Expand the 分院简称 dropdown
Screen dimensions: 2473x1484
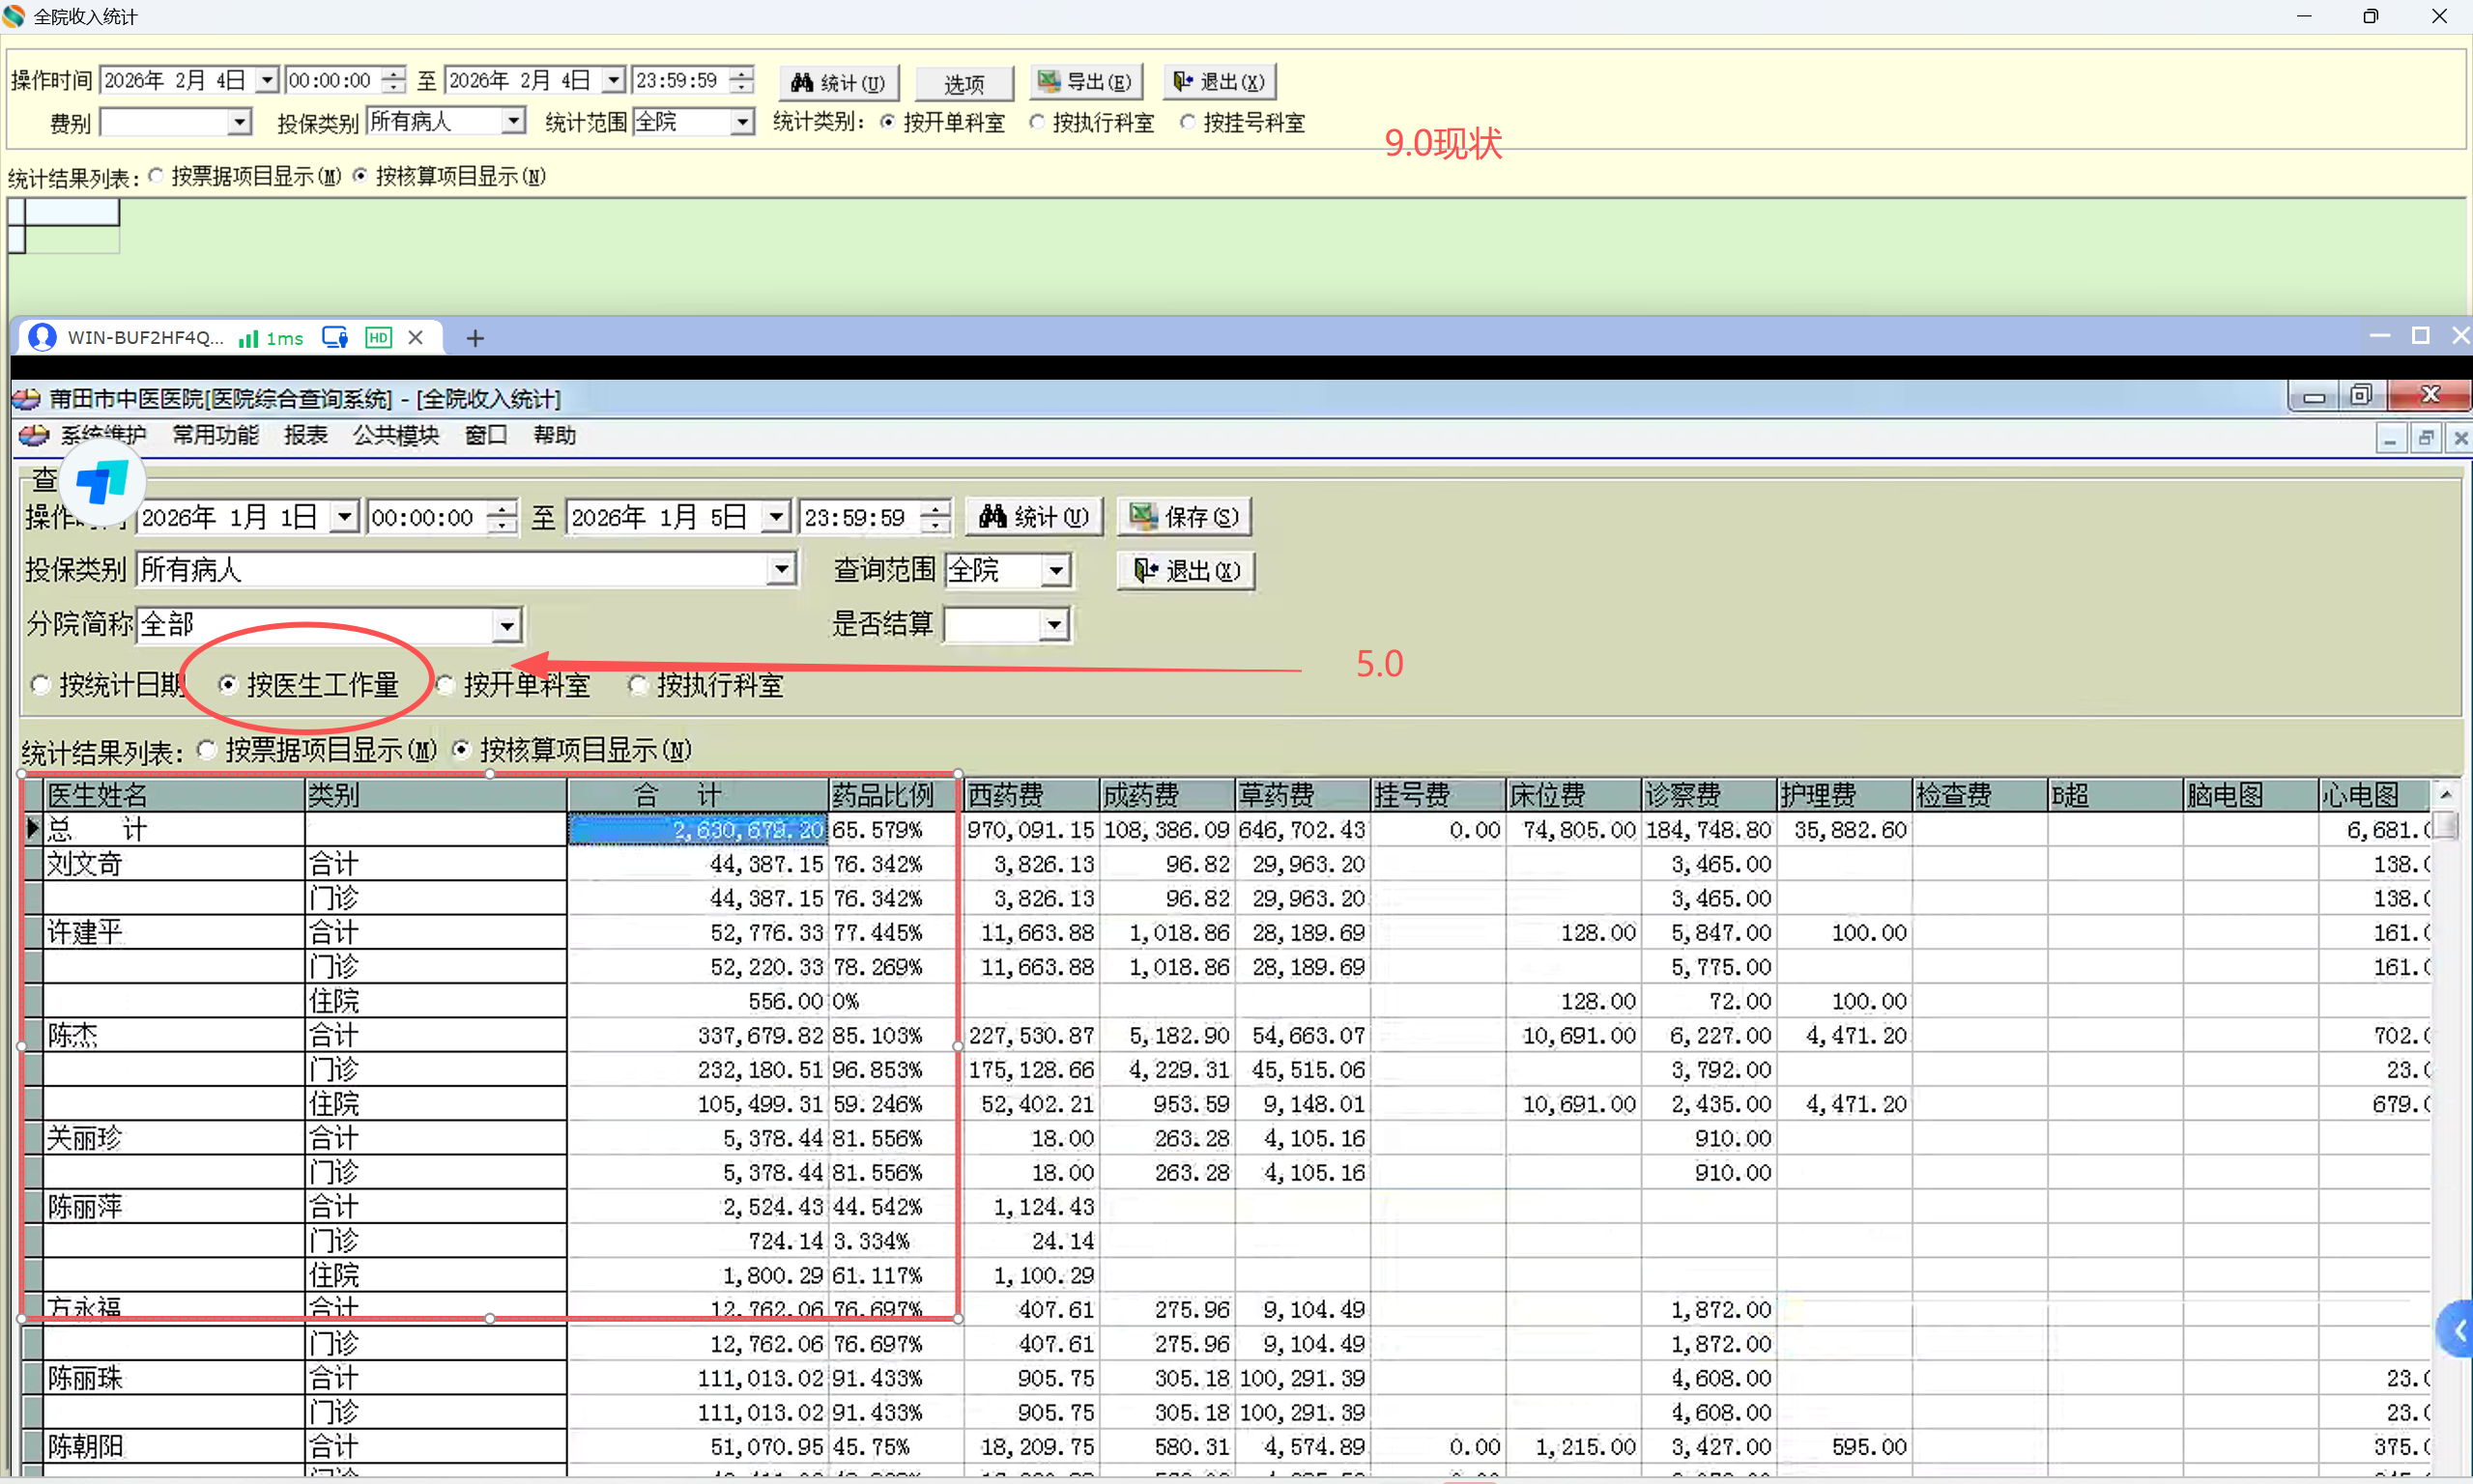click(507, 626)
